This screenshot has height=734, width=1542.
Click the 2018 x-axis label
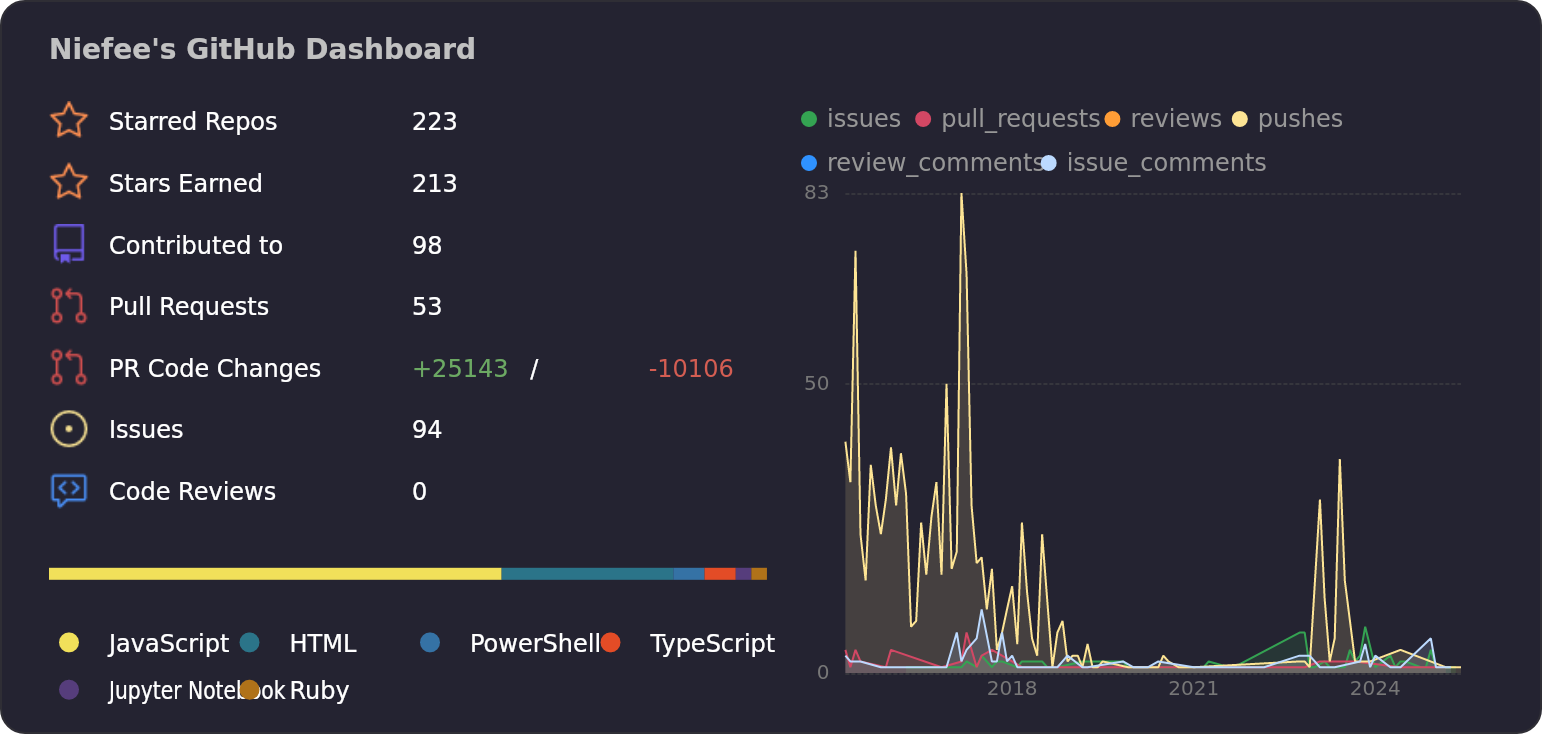(1012, 689)
